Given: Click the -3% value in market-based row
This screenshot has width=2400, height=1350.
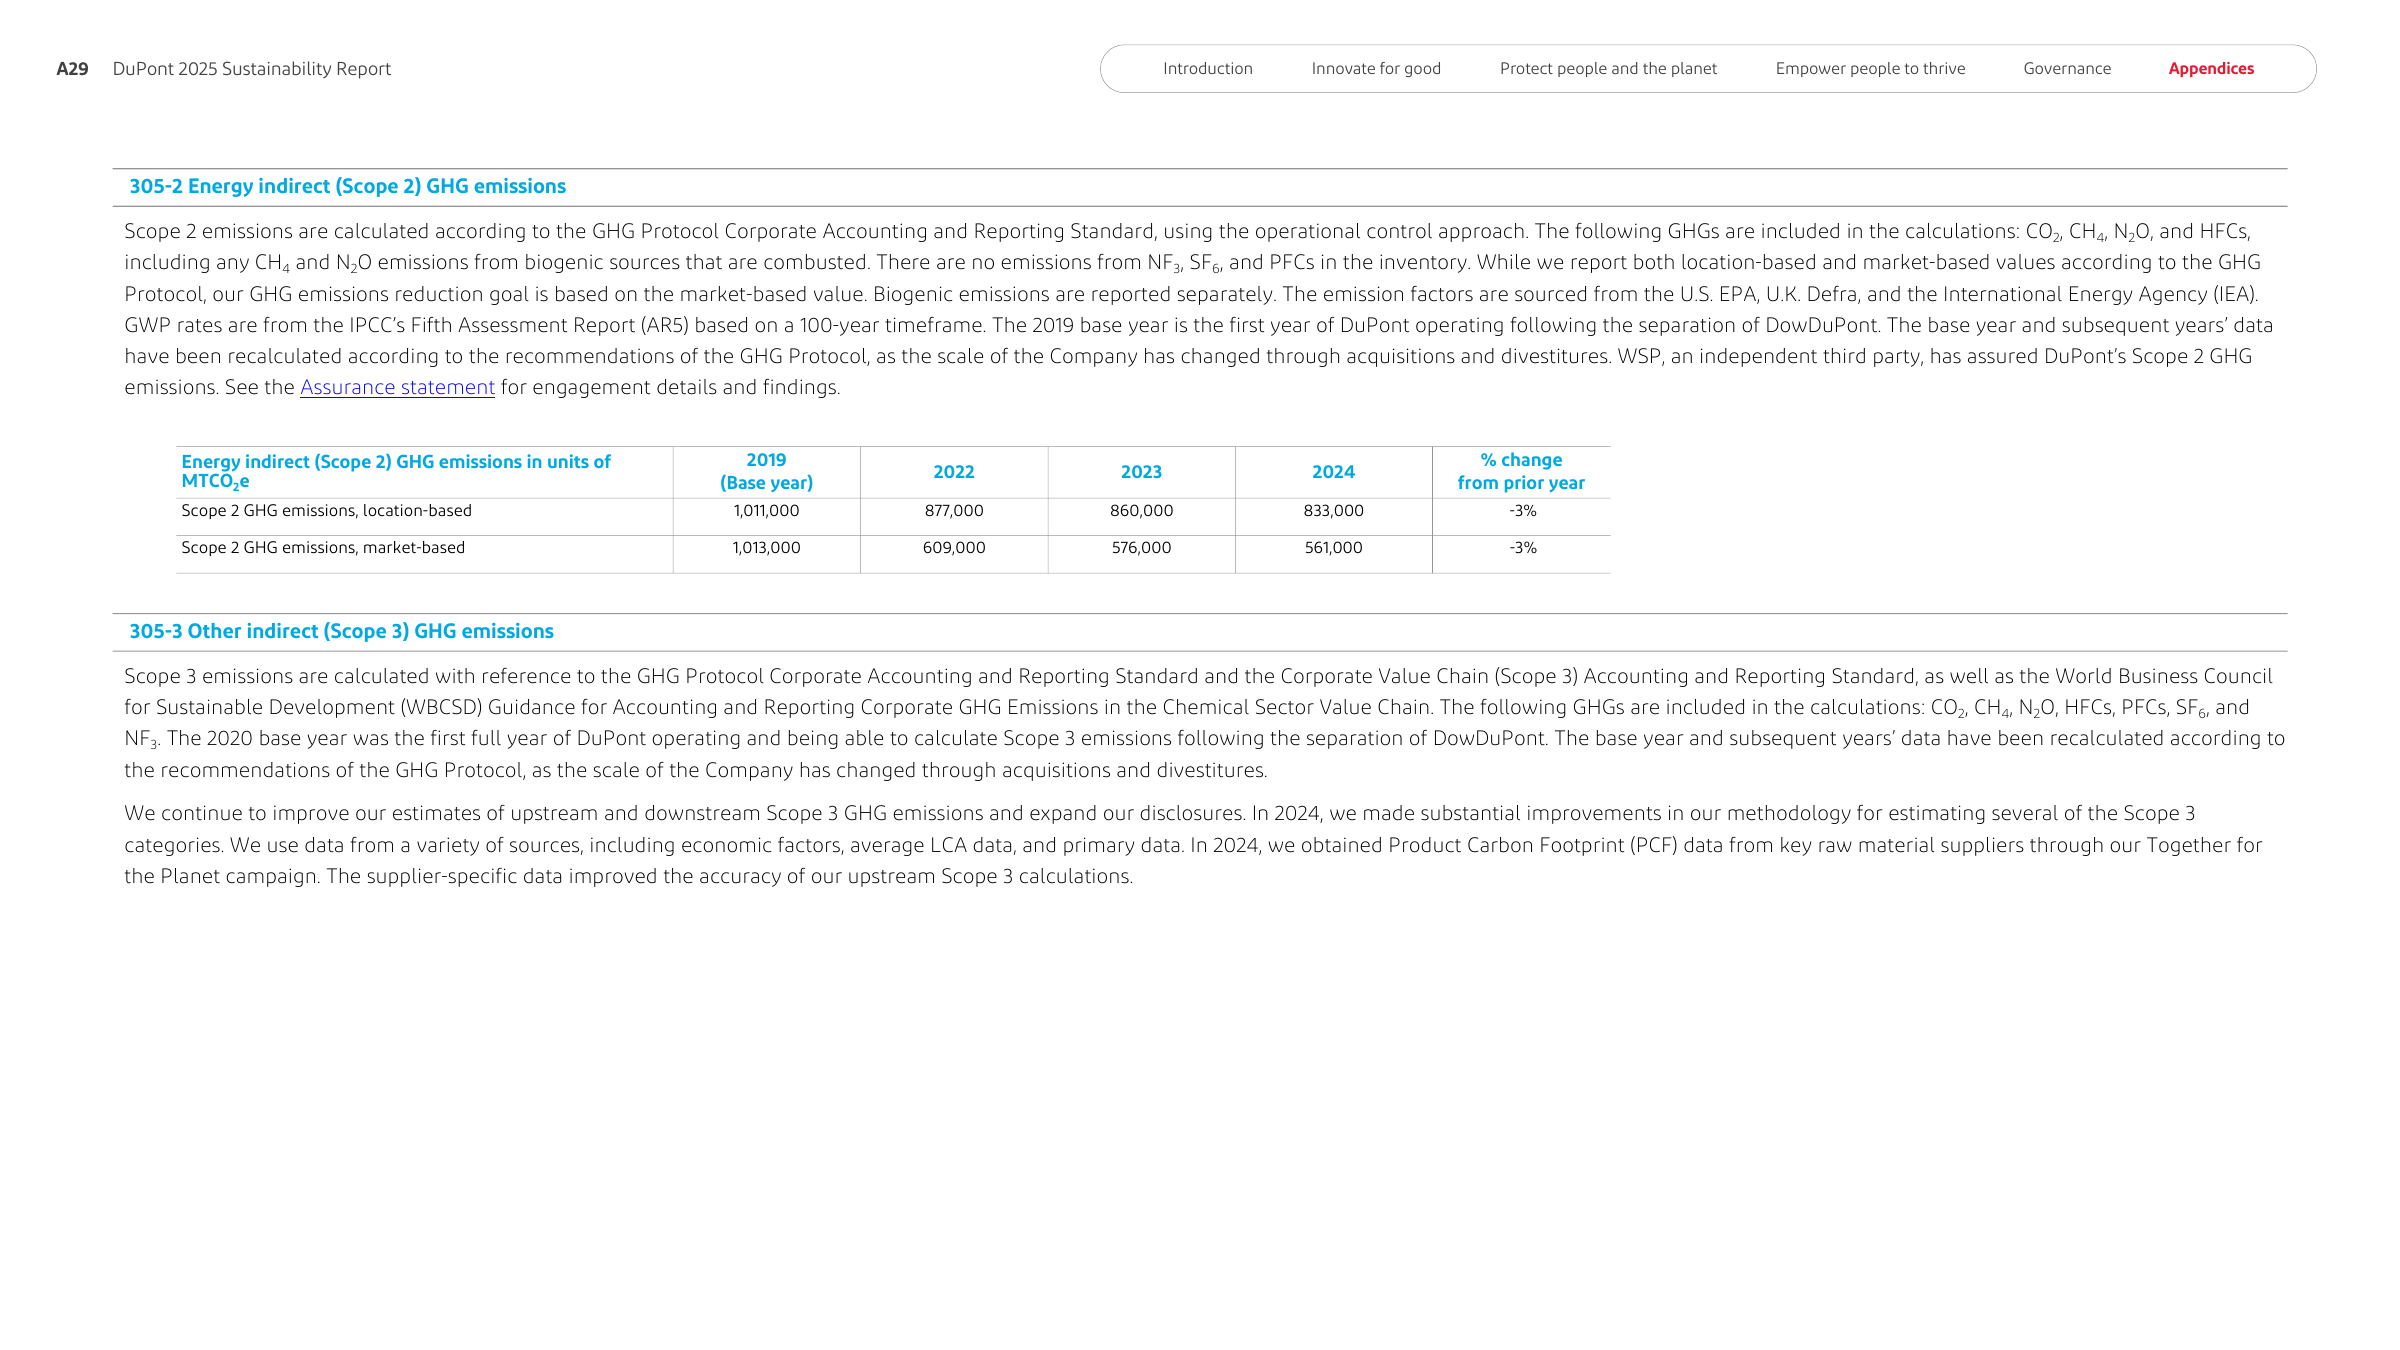Looking at the screenshot, I should 1522,548.
